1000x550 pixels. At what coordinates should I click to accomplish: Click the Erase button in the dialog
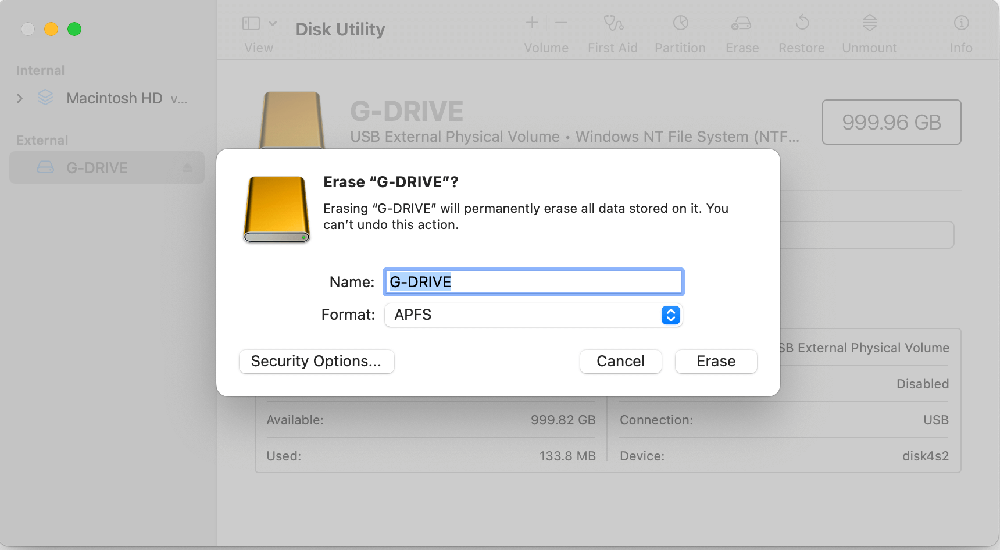click(x=716, y=361)
